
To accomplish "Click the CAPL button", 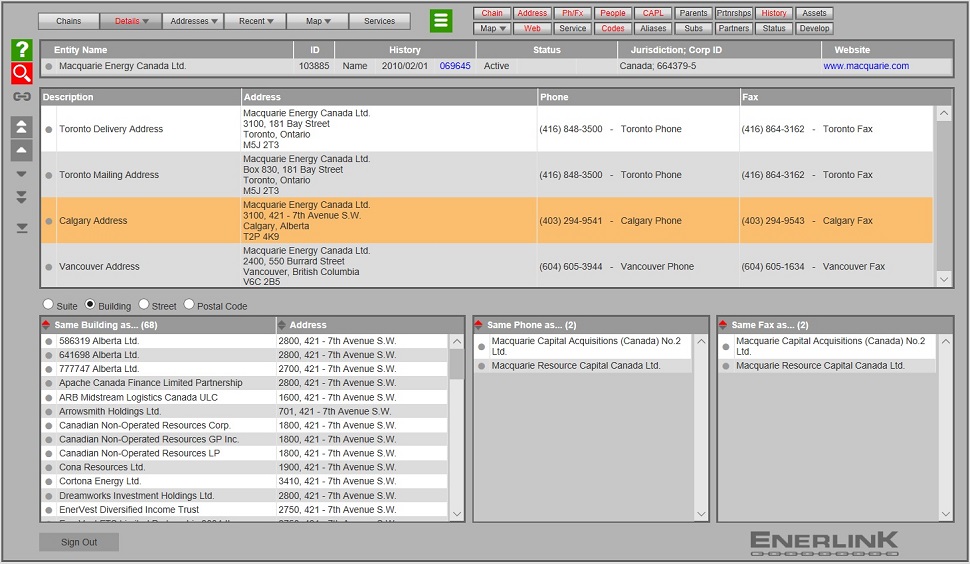I will click(x=653, y=13).
